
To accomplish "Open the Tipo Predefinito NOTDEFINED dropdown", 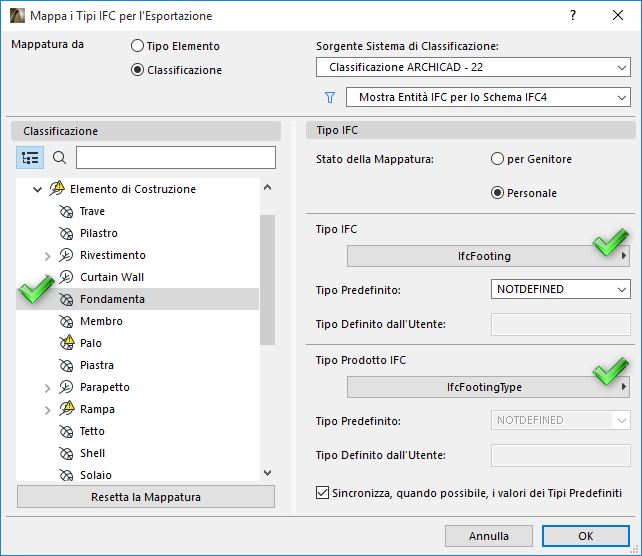I will 561,289.
